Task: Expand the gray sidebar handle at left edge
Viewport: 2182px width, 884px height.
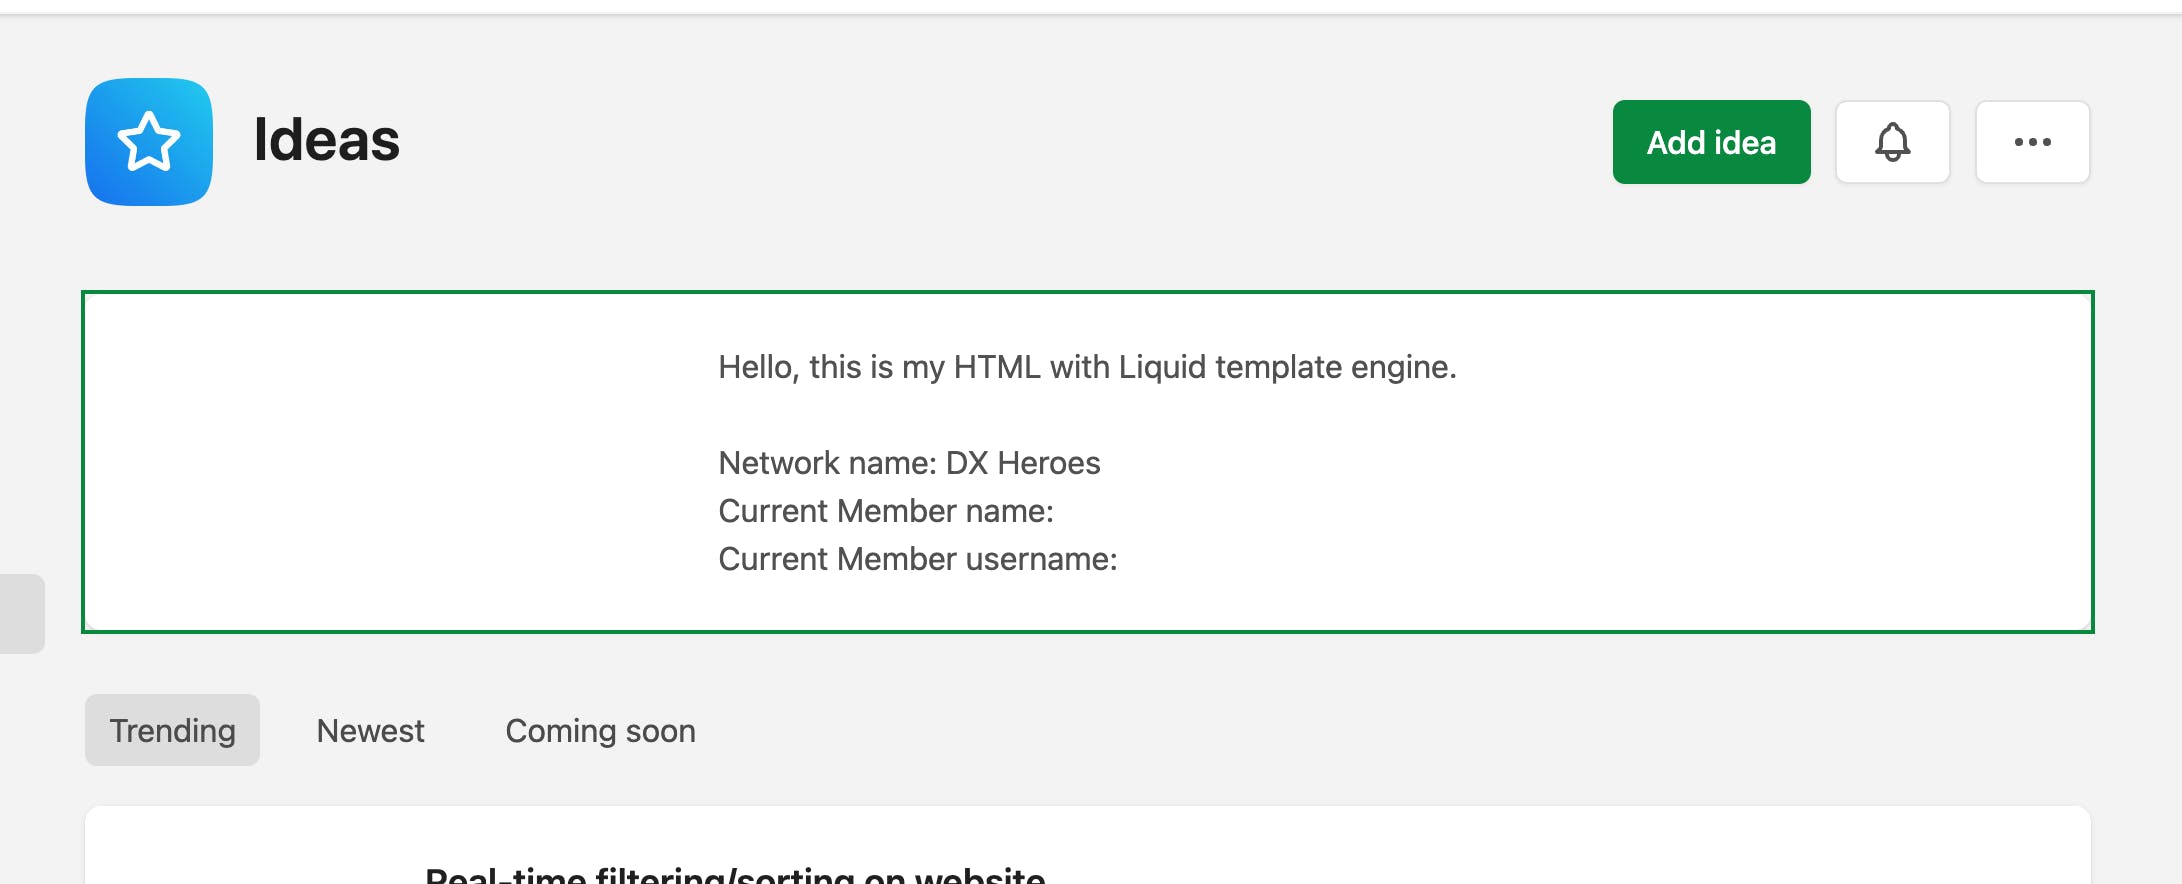Action: point(21,613)
